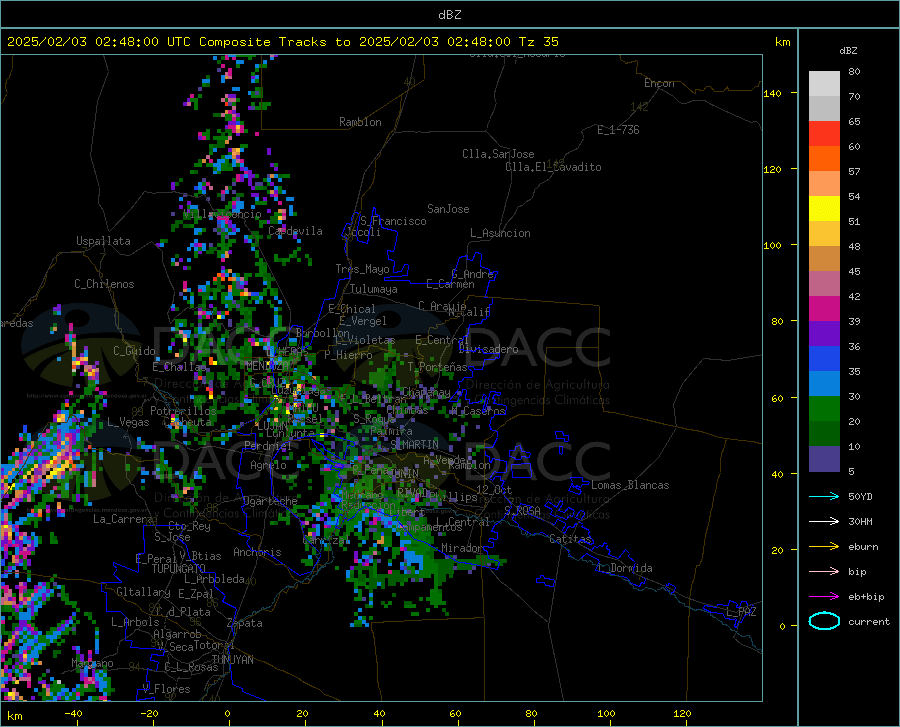Click the cyan 50YD arrow in legend
Image resolution: width=900 pixels, height=727 pixels.
click(824, 496)
